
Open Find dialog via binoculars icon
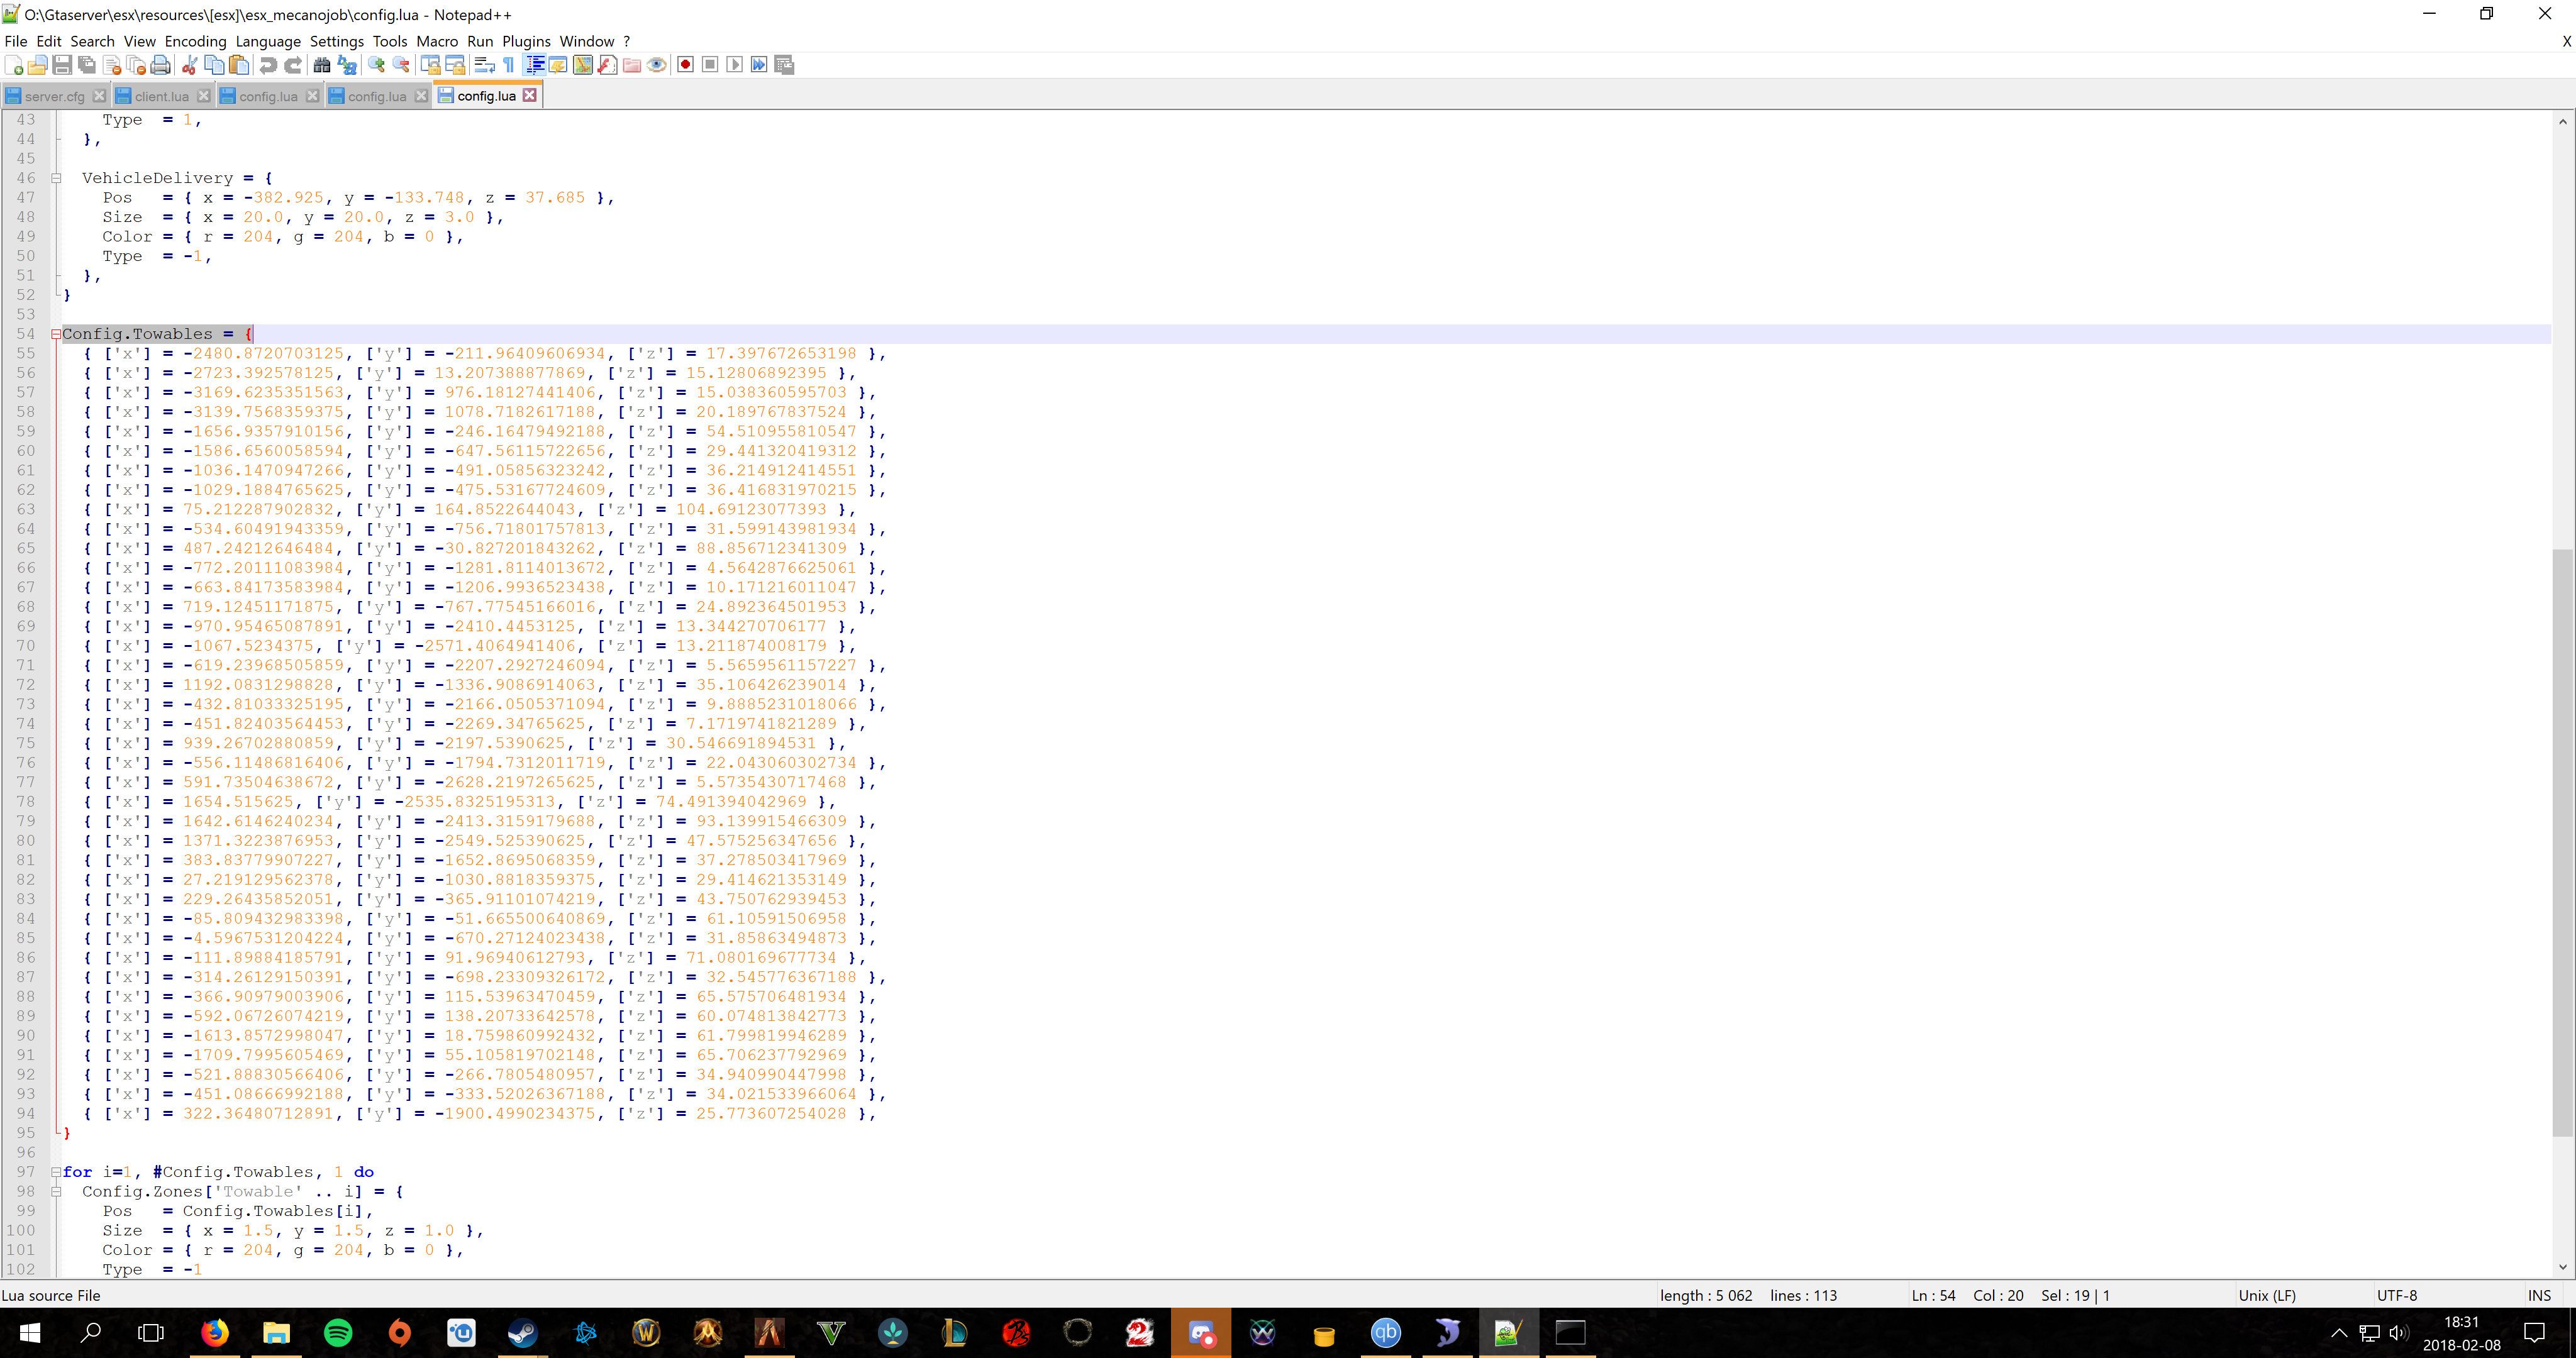322,65
